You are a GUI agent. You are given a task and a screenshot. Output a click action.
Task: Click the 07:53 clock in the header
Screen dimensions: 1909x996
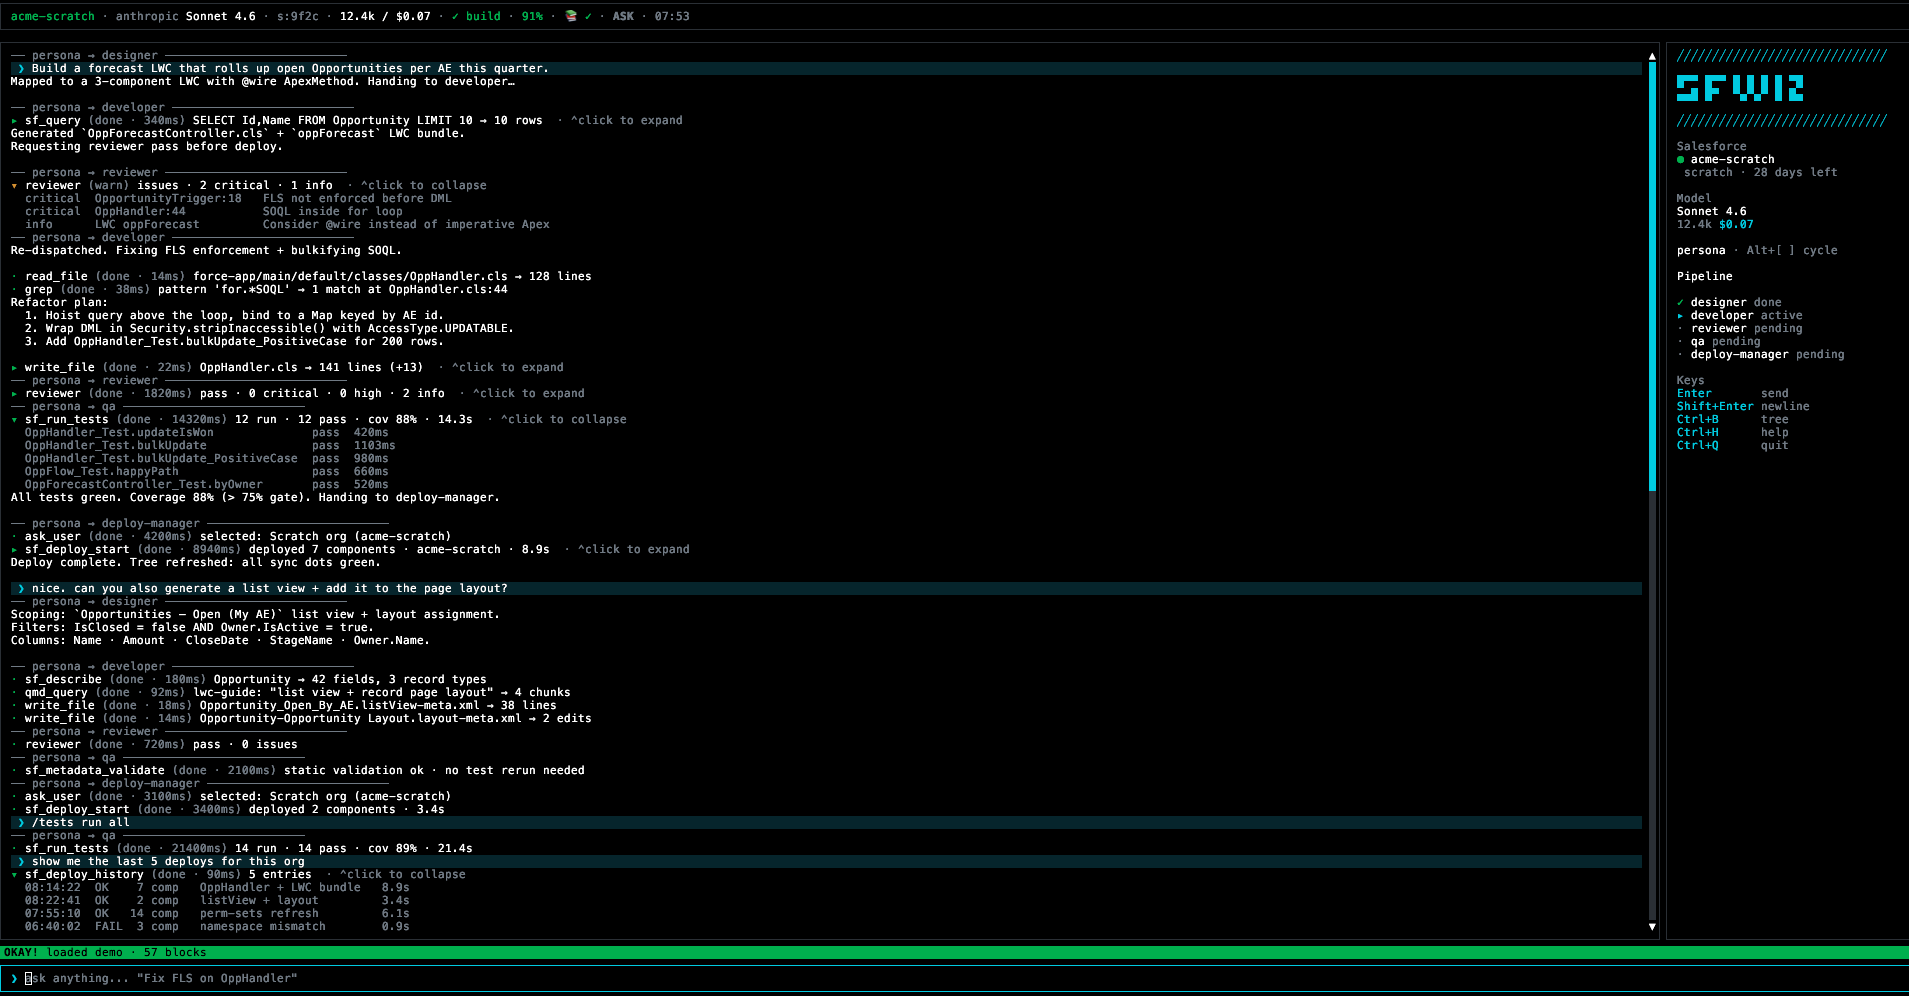(x=672, y=16)
